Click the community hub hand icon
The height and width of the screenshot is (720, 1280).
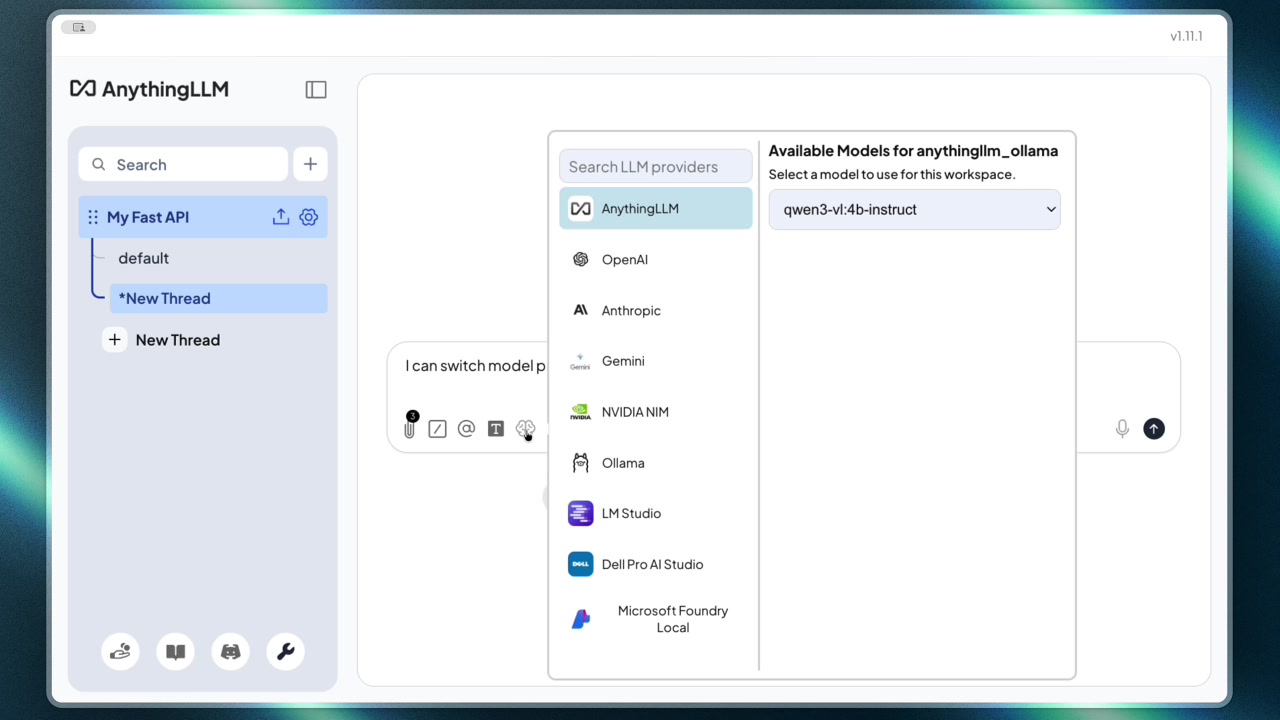click(120, 651)
